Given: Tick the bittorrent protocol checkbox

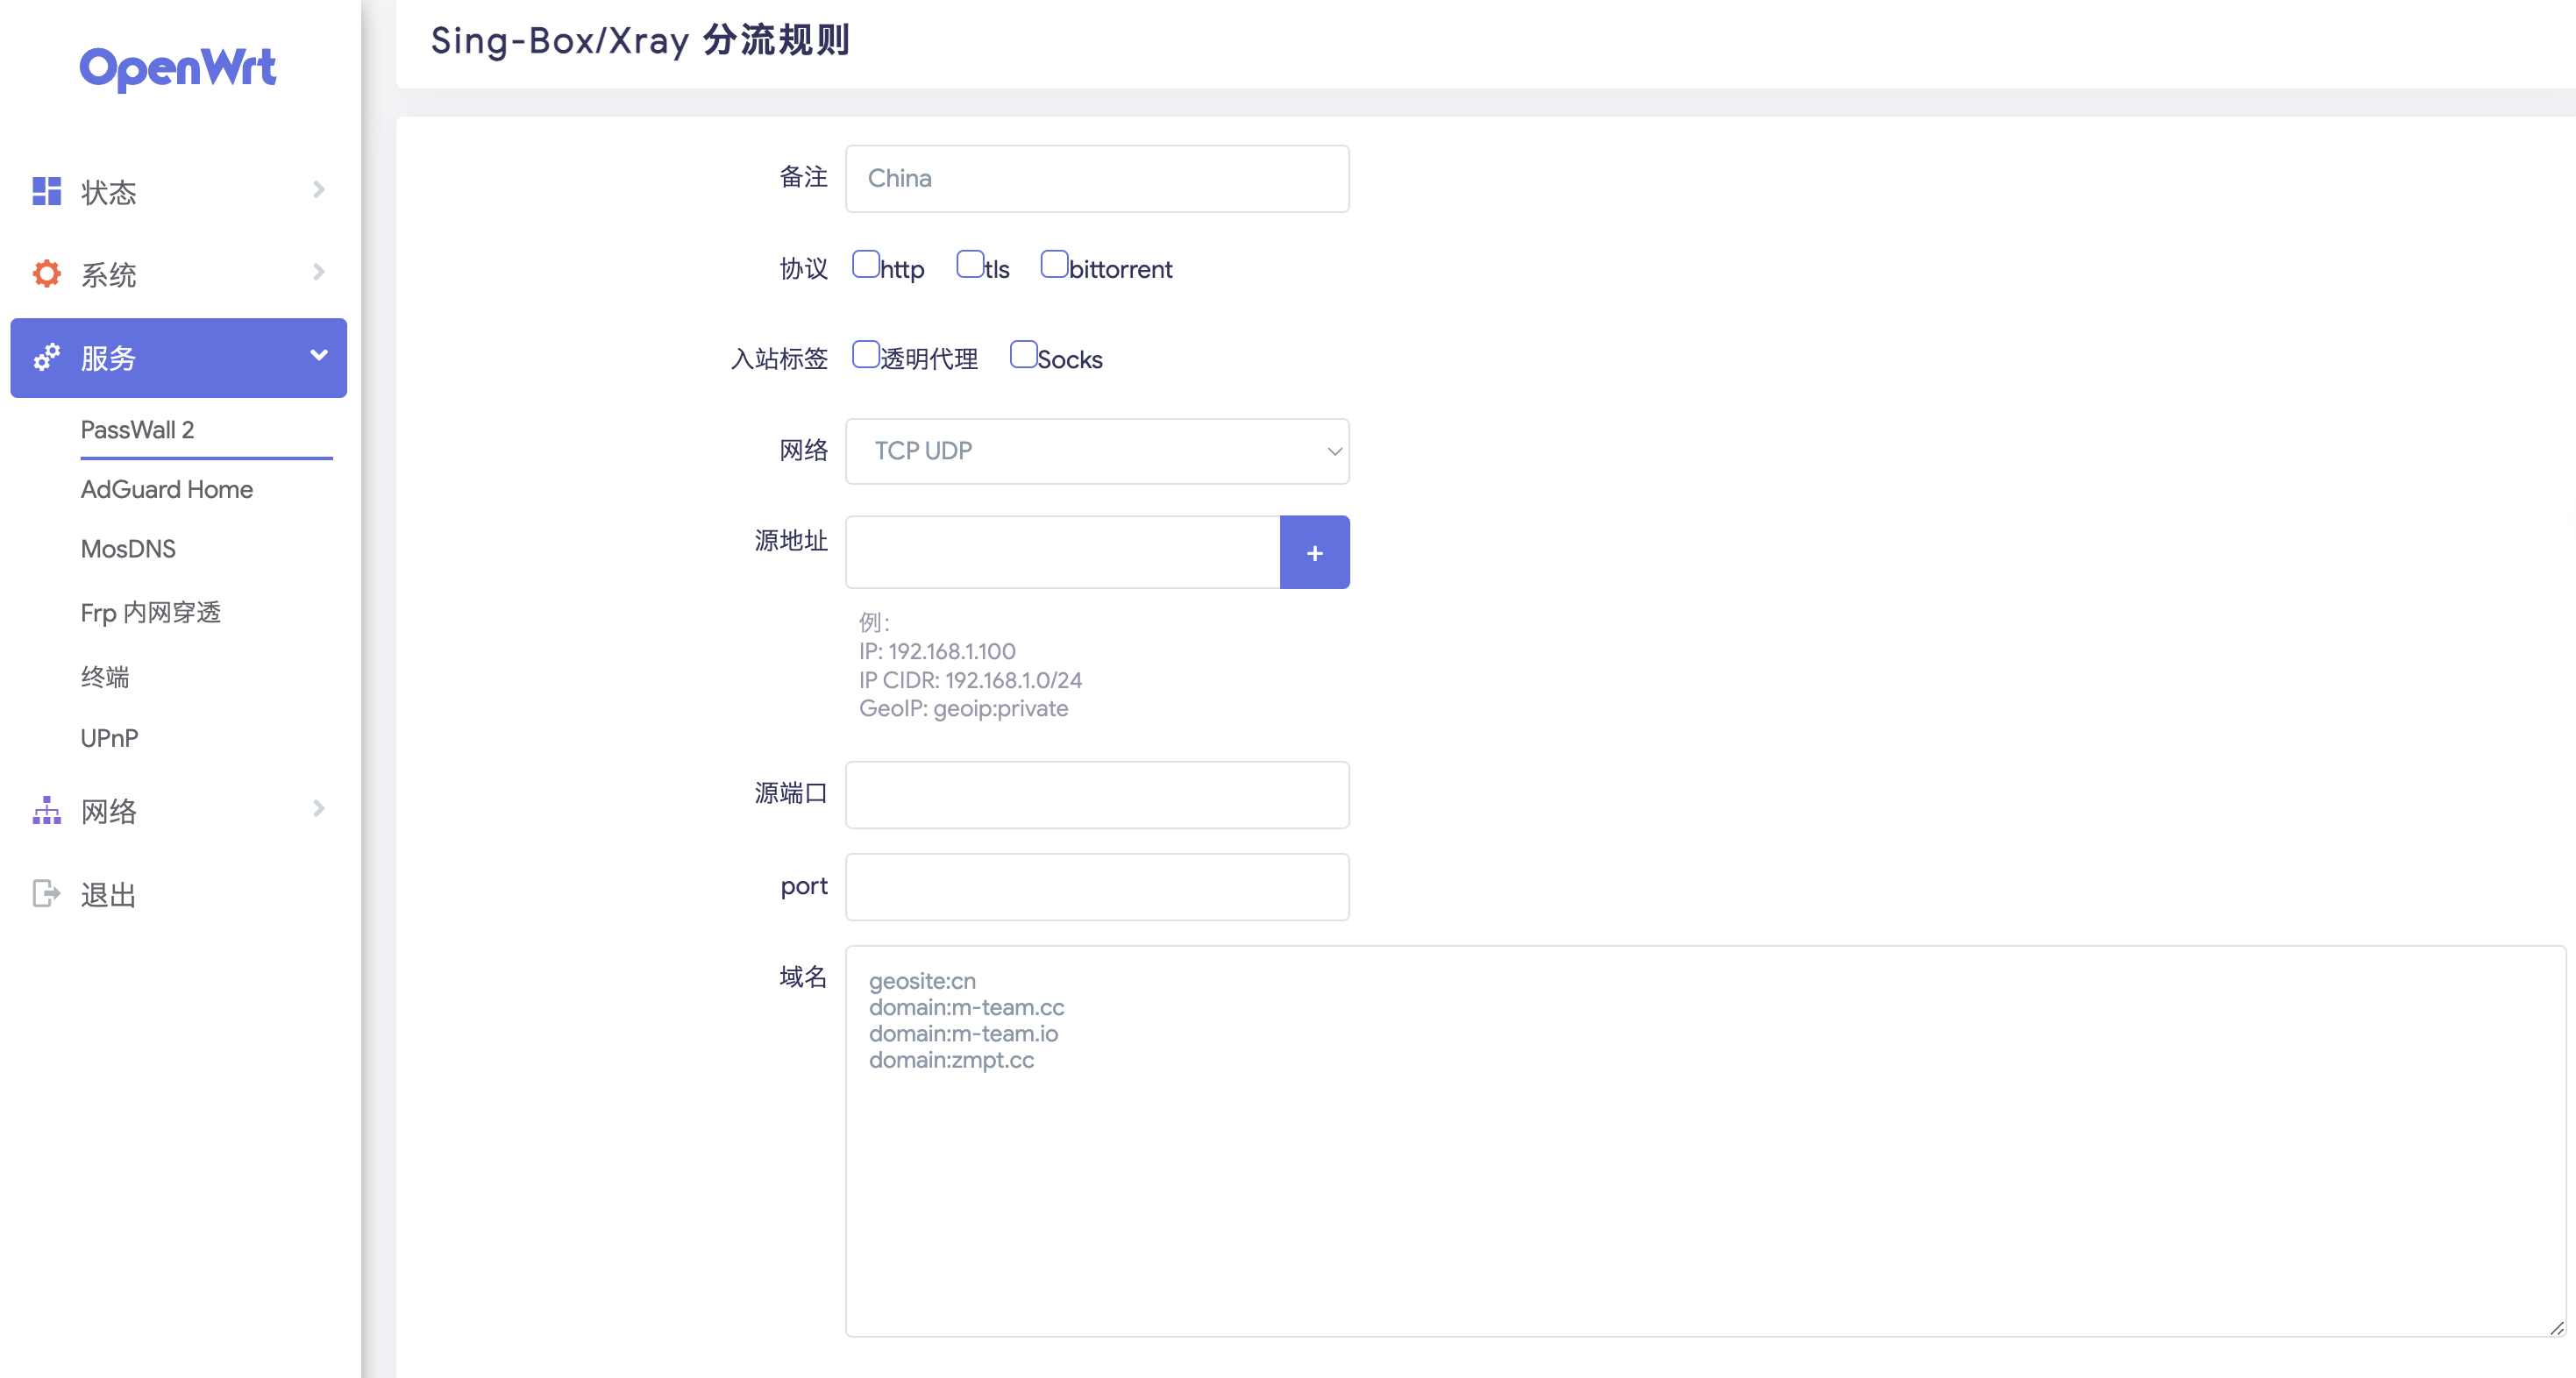Looking at the screenshot, I should 1054,265.
